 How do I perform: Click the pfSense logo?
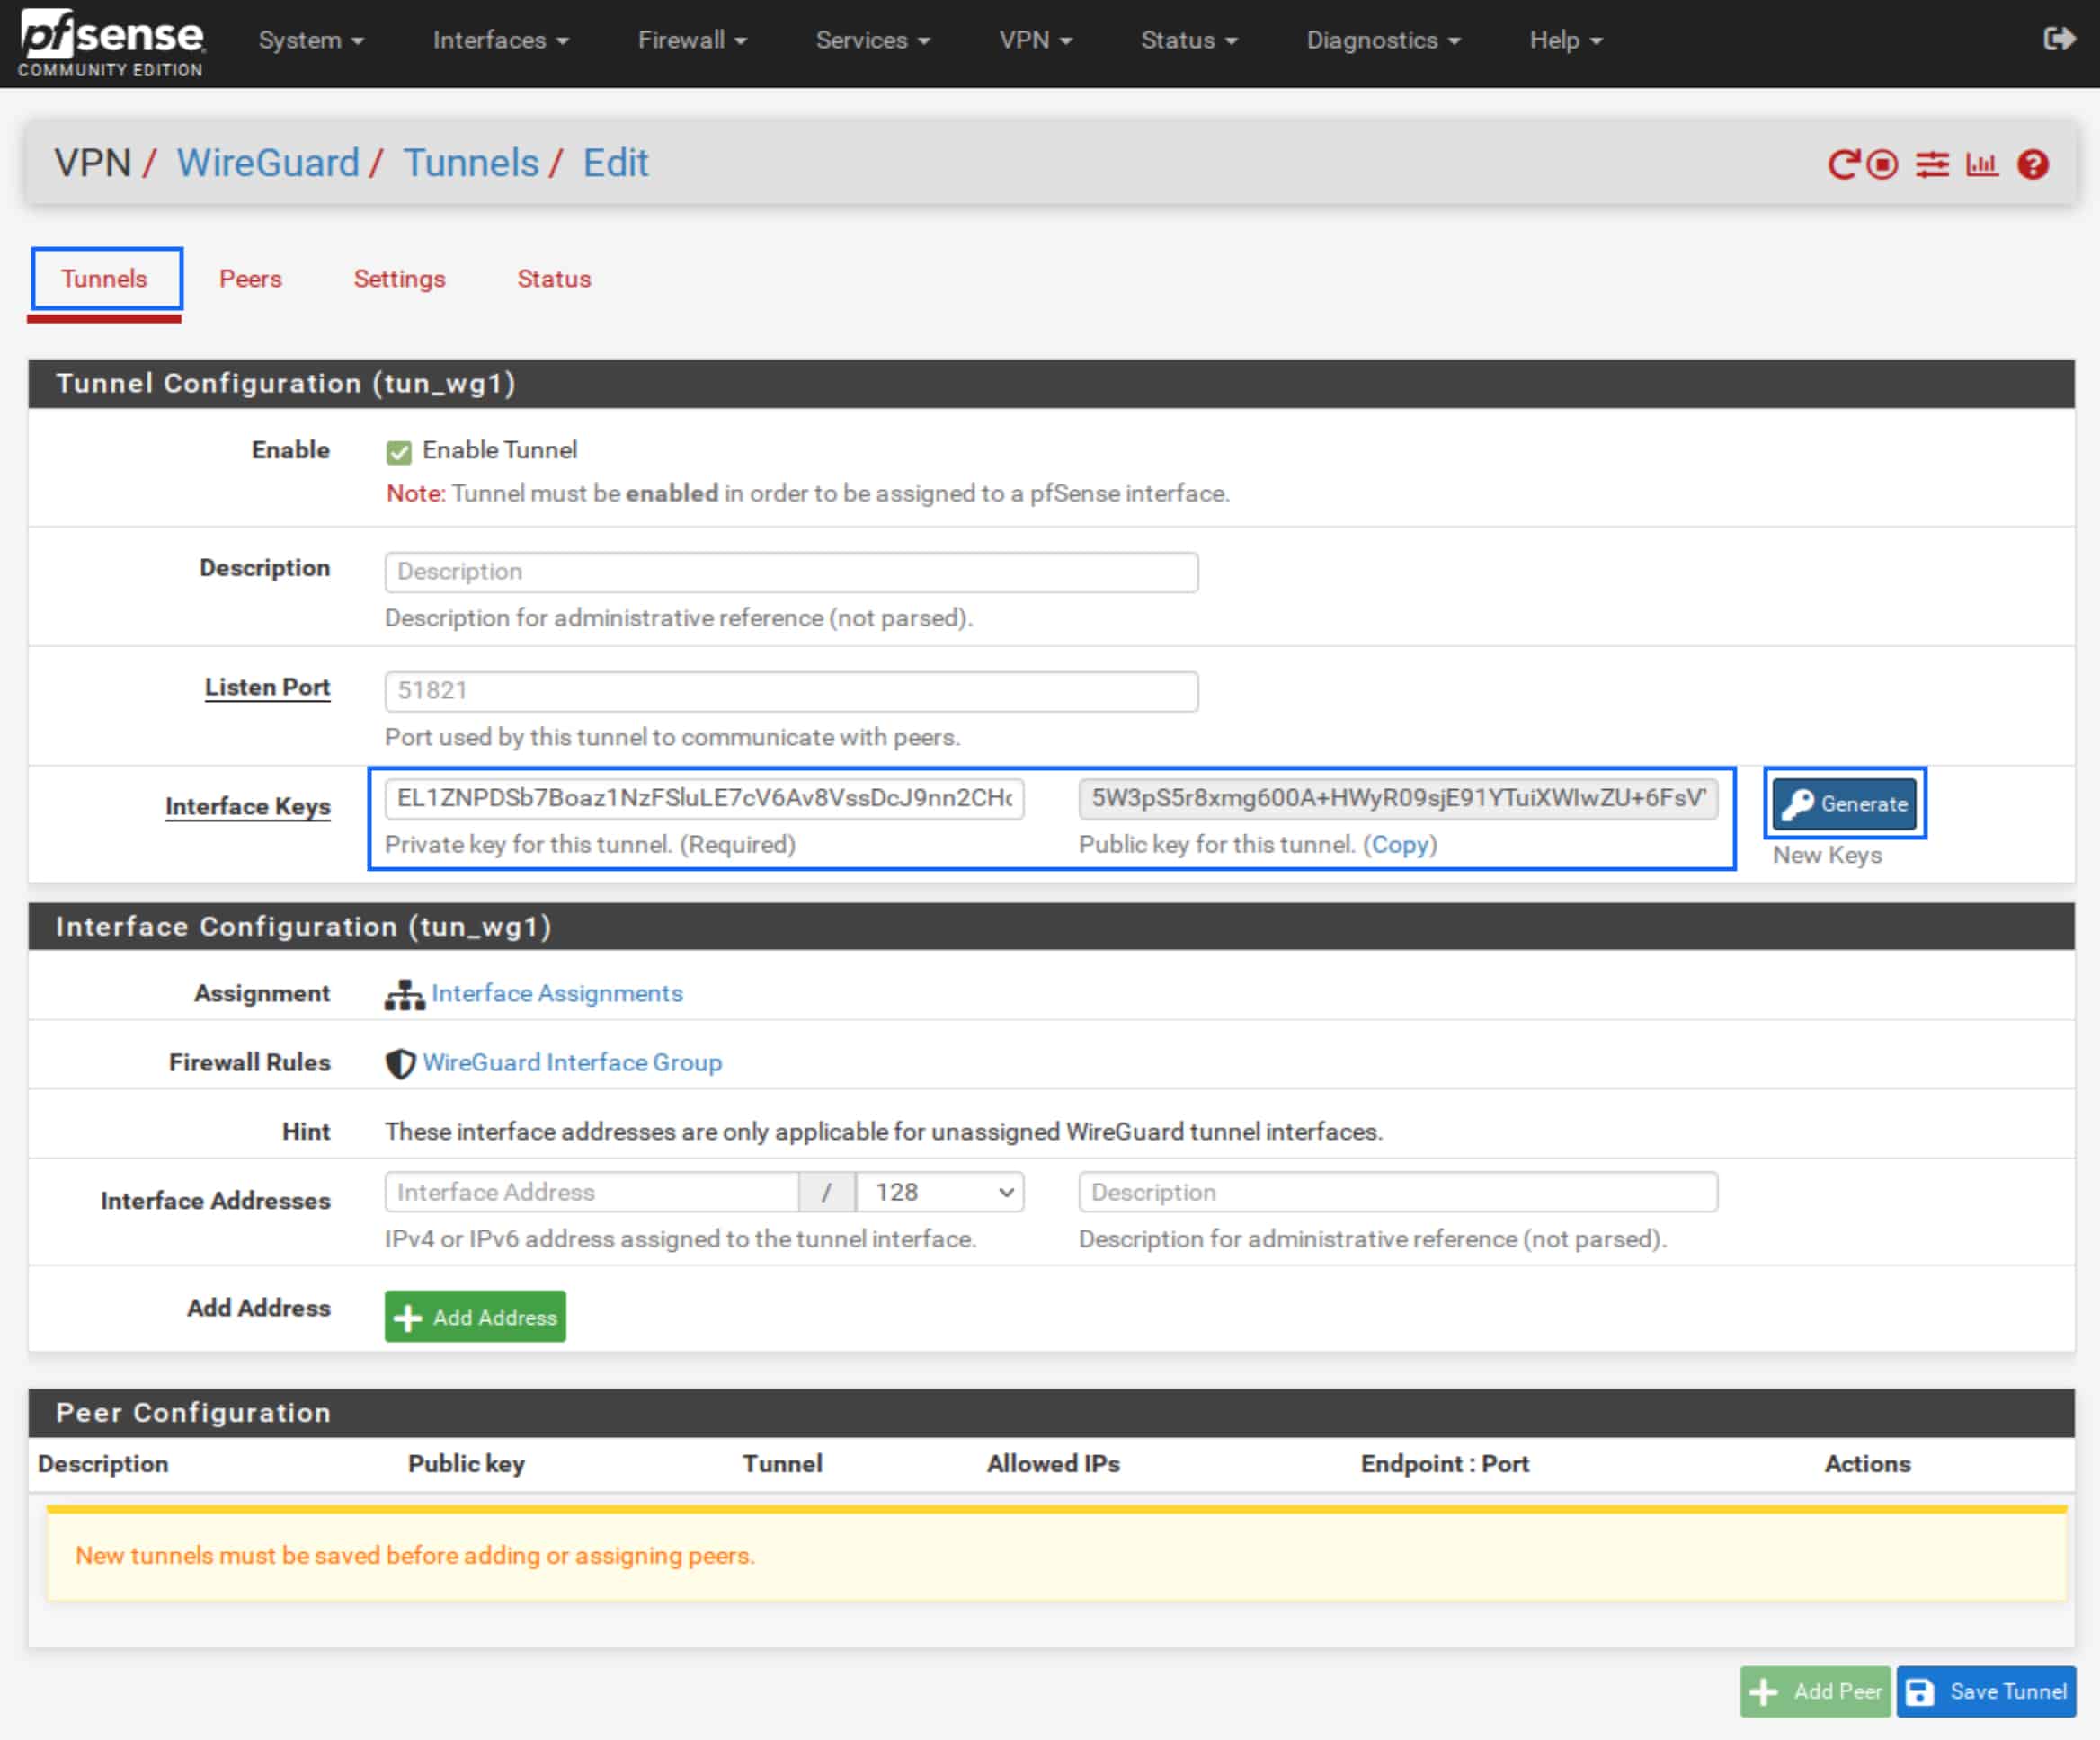[x=112, y=43]
